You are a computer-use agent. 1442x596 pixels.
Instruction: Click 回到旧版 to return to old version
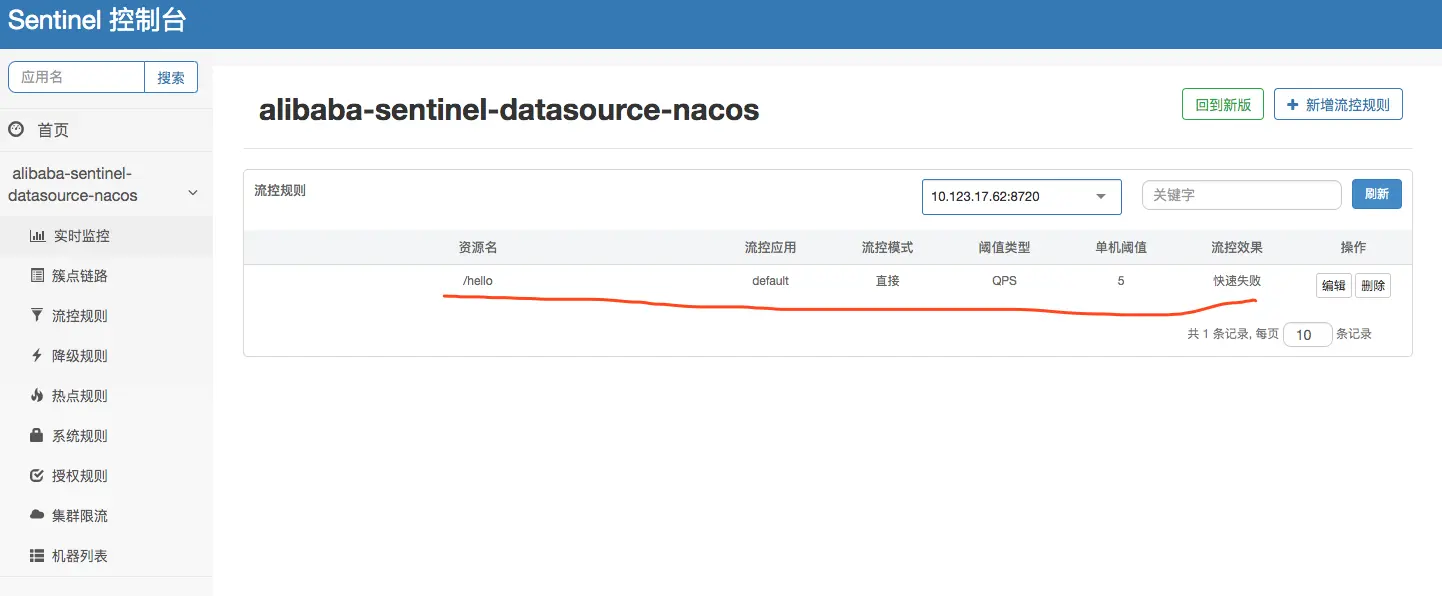1223,103
